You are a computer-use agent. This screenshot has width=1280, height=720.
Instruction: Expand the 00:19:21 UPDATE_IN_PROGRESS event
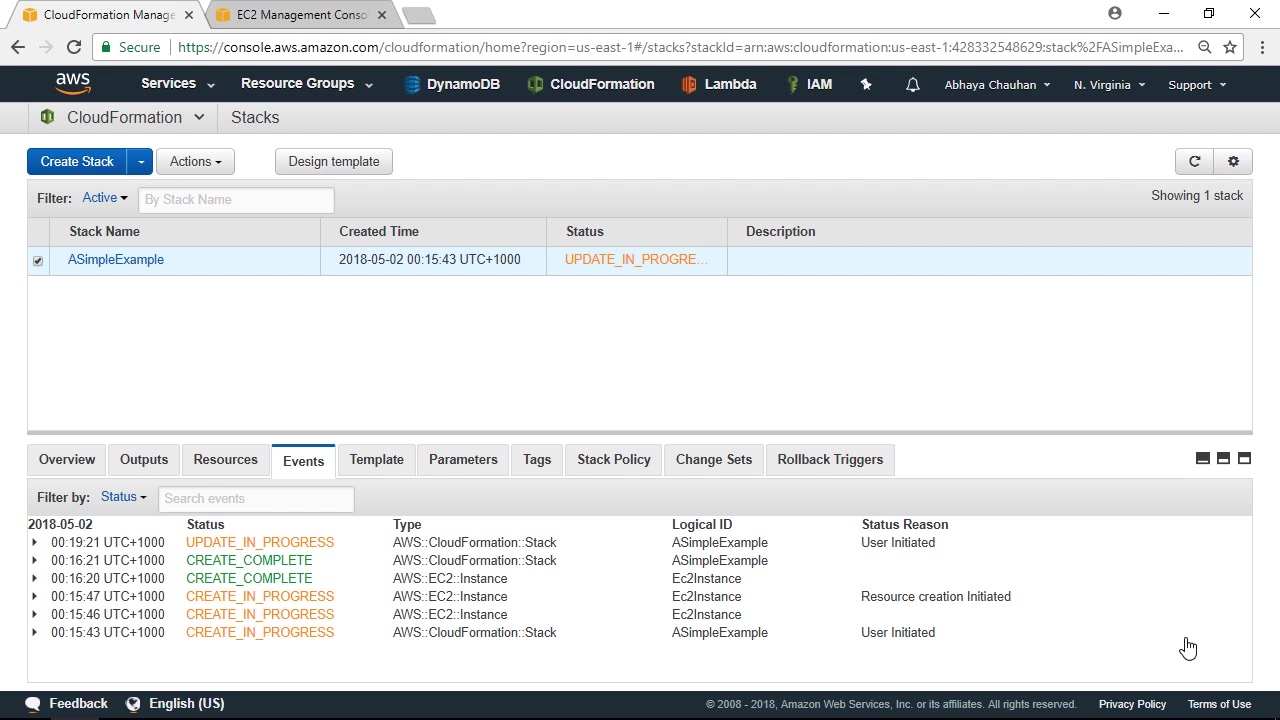tap(35, 543)
